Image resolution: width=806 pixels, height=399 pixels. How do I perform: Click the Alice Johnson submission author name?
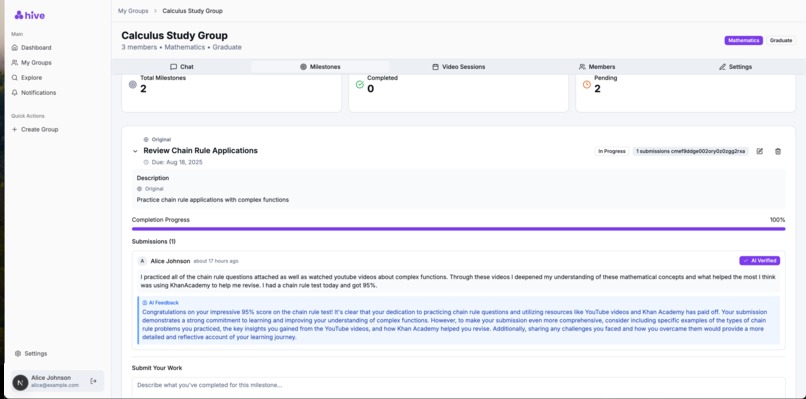point(170,261)
